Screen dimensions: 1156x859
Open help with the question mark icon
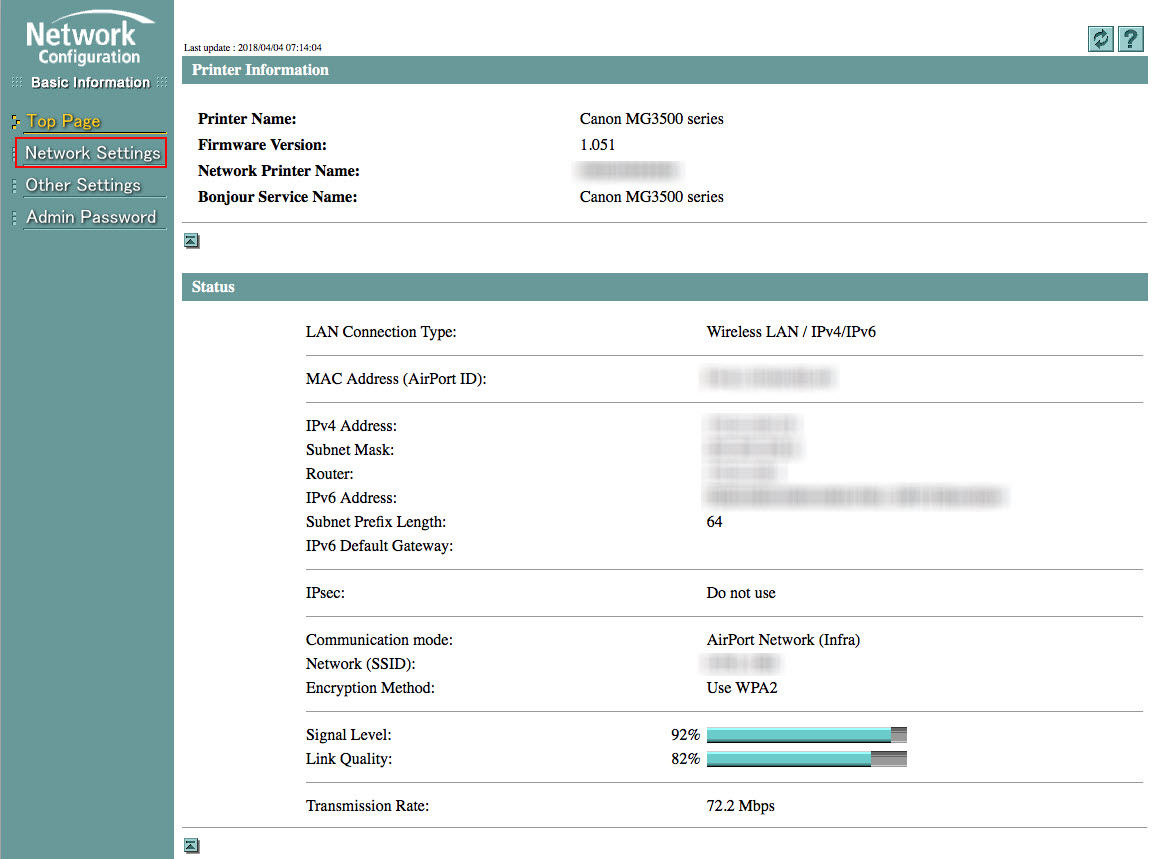click(1130, 39)
